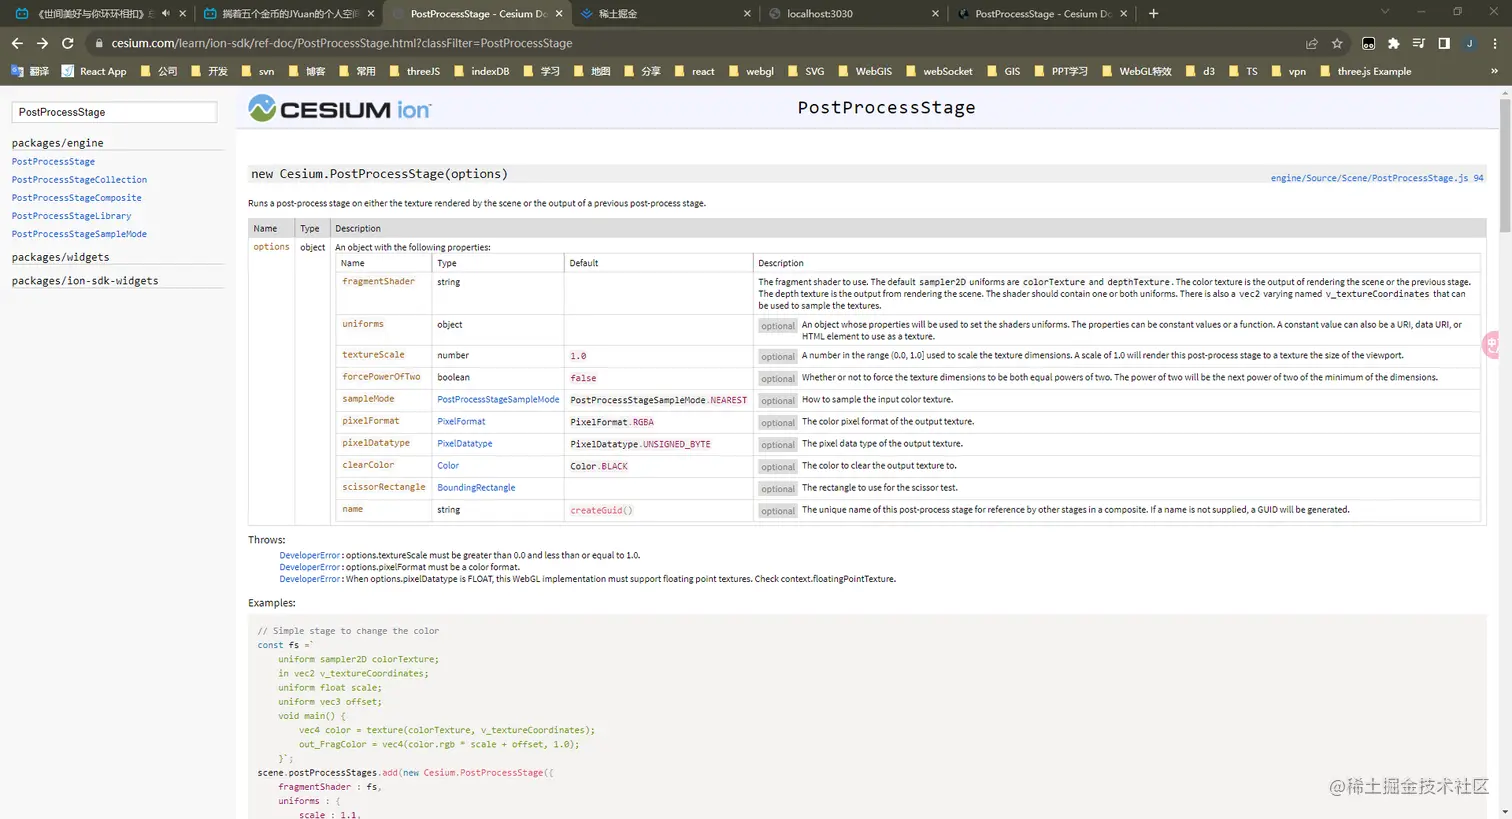
Task: Close the JYuan的个人空间 tab
Action: (x=371, y=14)
